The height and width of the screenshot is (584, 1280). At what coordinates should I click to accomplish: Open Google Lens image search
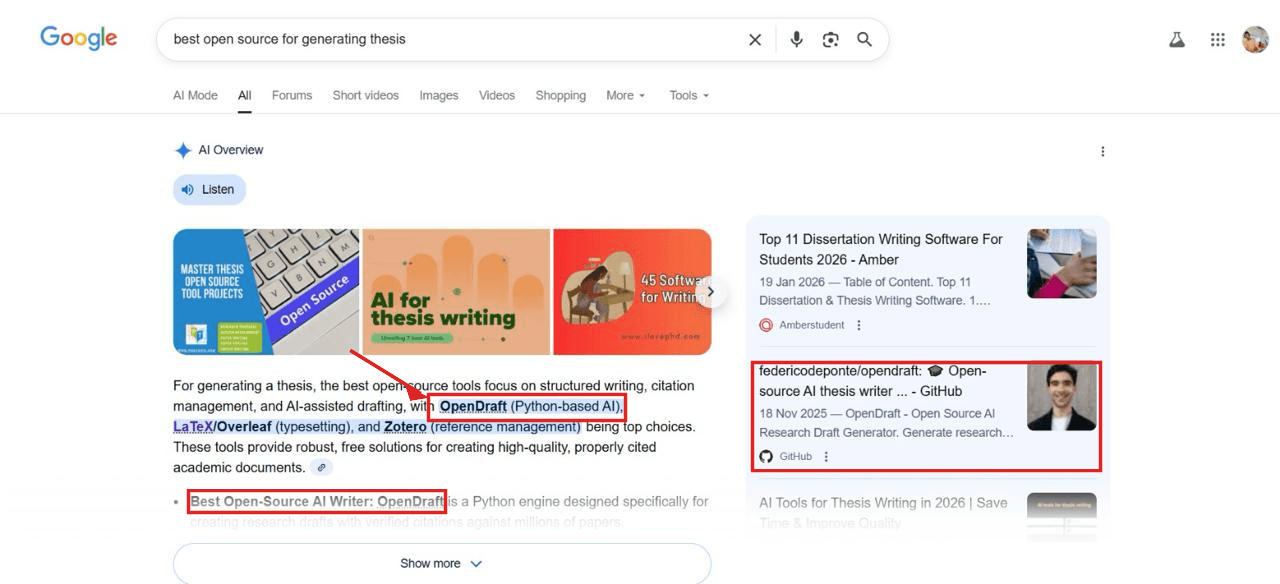coord(830,40)
